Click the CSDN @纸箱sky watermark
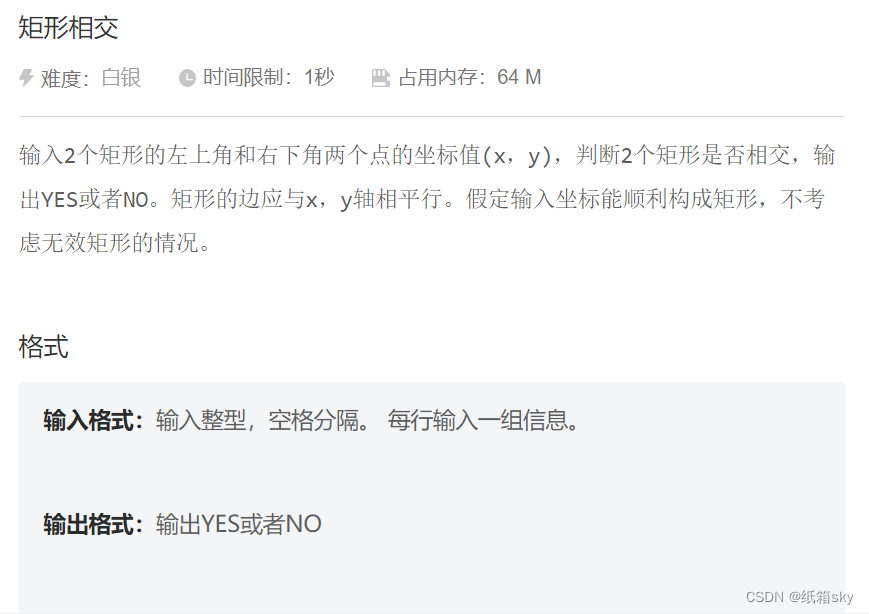 [799, 597]
